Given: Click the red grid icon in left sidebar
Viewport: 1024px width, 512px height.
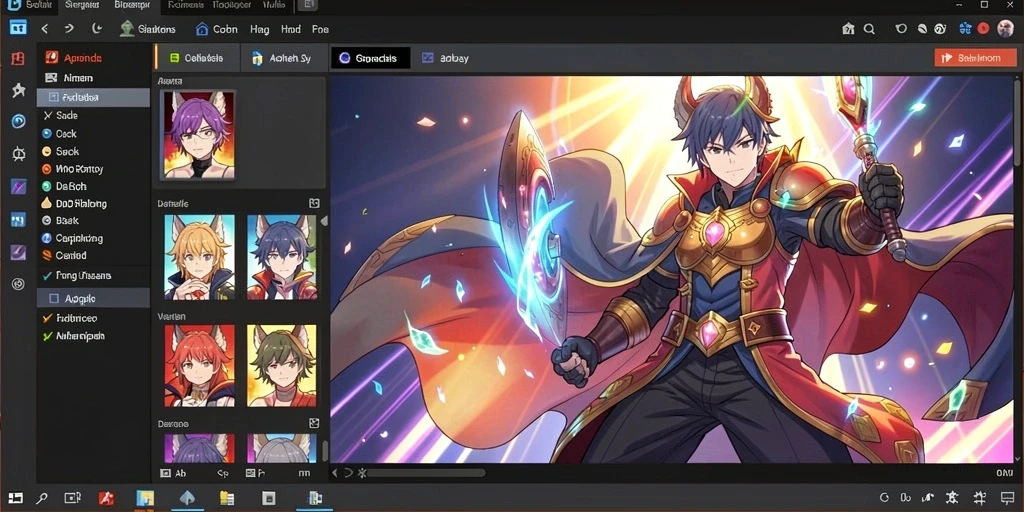Looking at the screenshot, I should click(18, 59).
